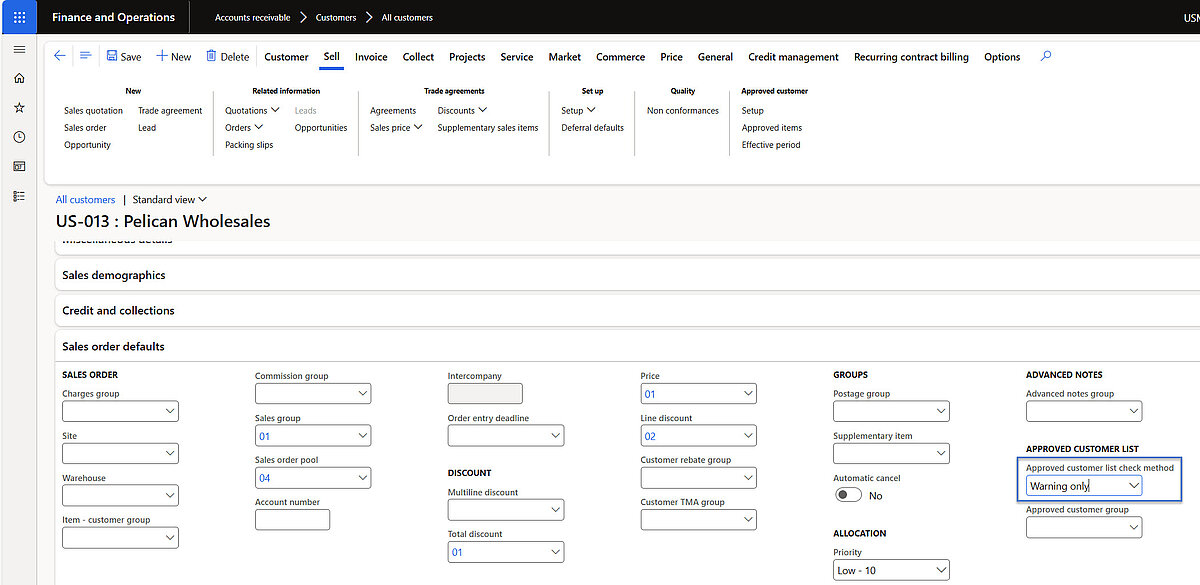
Task: Expand the Standard view selector
Action: (x=170, y=200)
